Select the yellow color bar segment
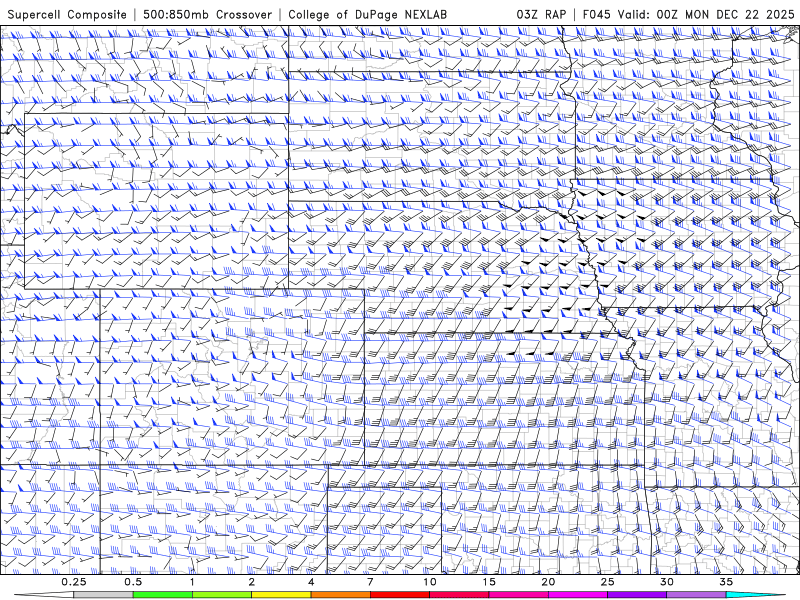Screen dimensions: 800x600 point(281,595)
